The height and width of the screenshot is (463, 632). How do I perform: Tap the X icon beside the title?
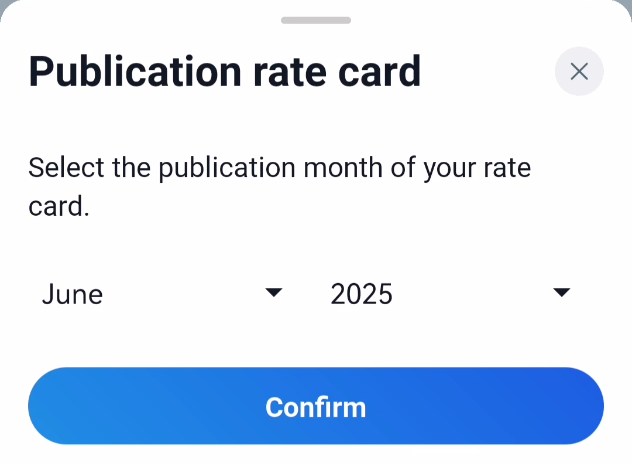point(579,71)
